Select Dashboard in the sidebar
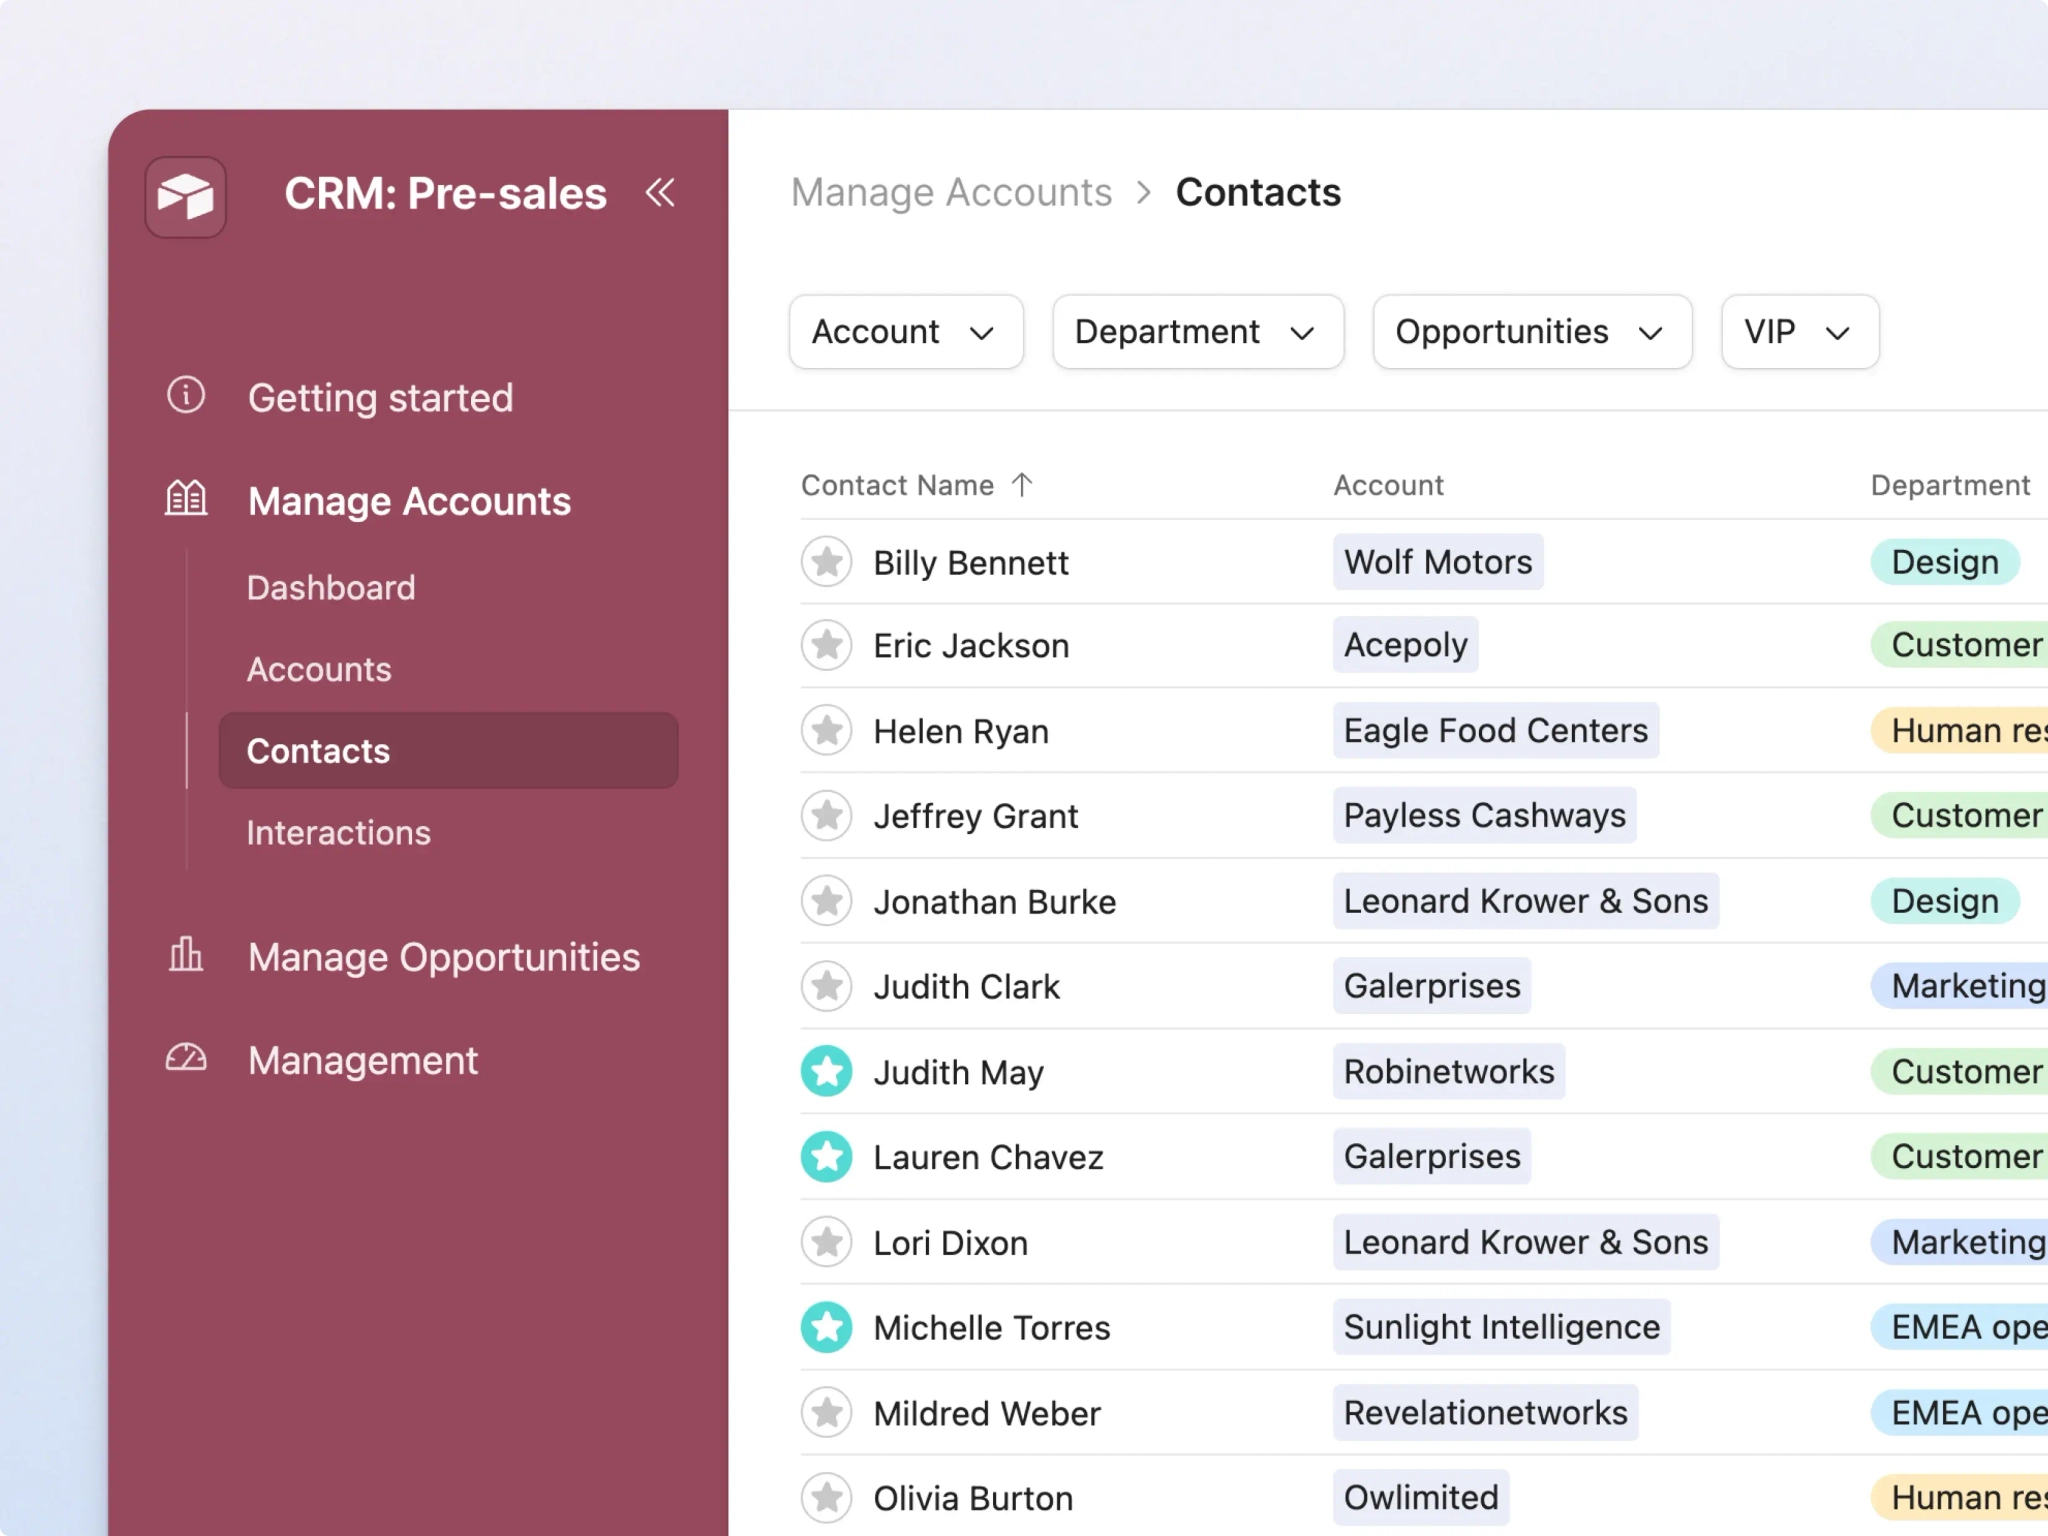Screen dimensions: 2048x1536 331,587
